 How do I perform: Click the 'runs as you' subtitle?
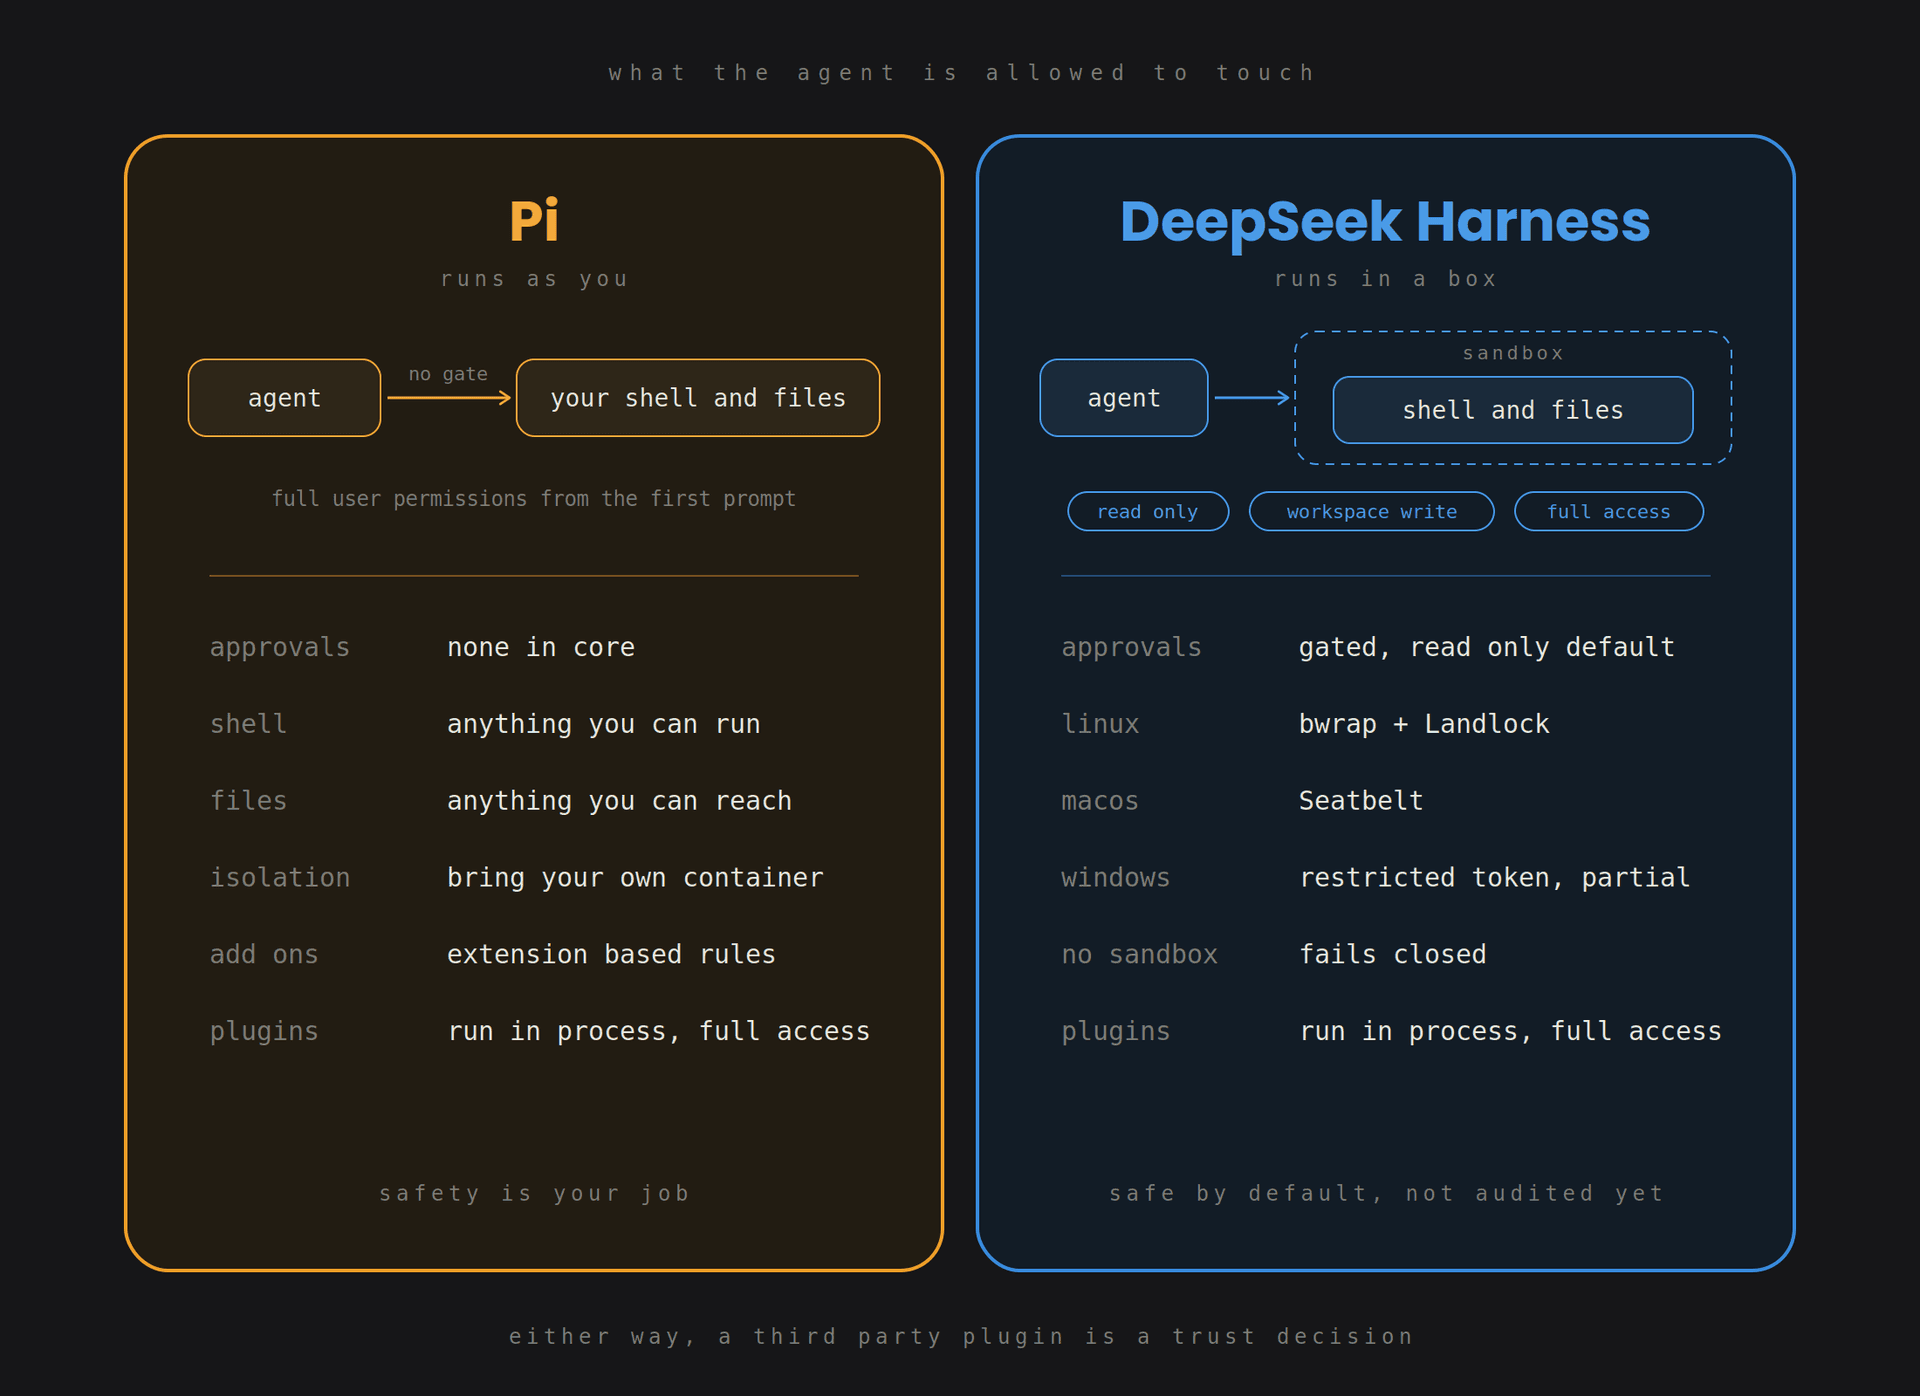(x=534, y=279)
